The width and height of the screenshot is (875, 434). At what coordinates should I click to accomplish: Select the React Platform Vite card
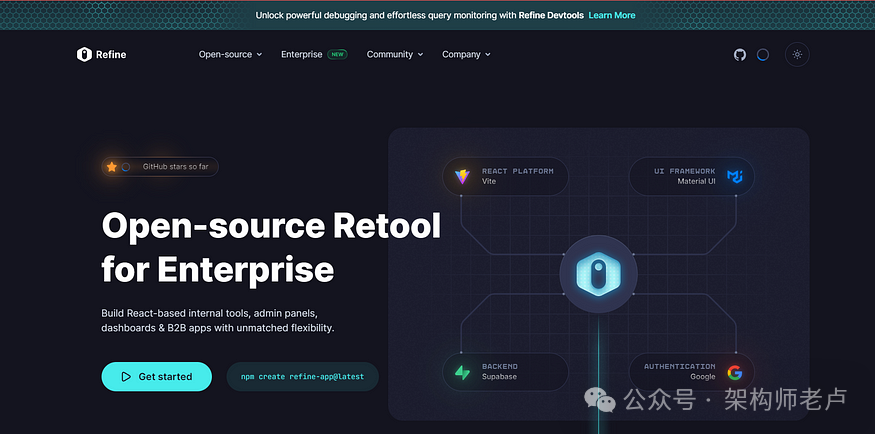(506, 176)
